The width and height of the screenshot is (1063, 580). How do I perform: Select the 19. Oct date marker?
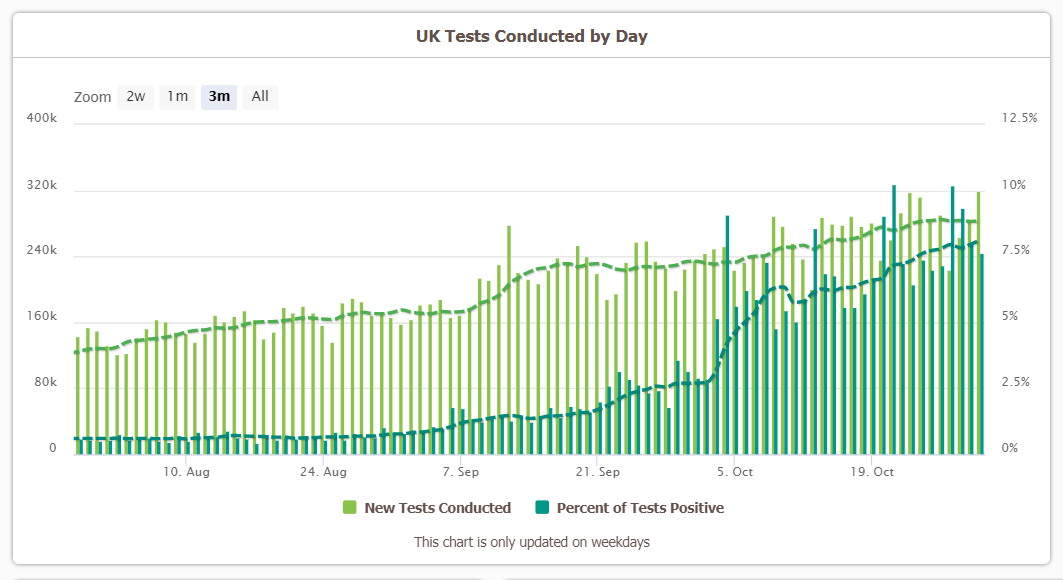point(873,470)
